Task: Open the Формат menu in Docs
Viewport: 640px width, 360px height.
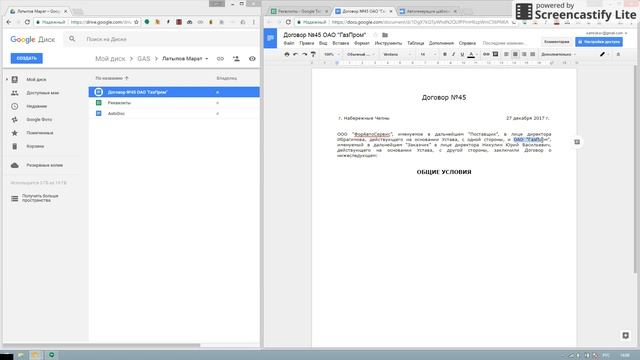Action: point(362,43)
